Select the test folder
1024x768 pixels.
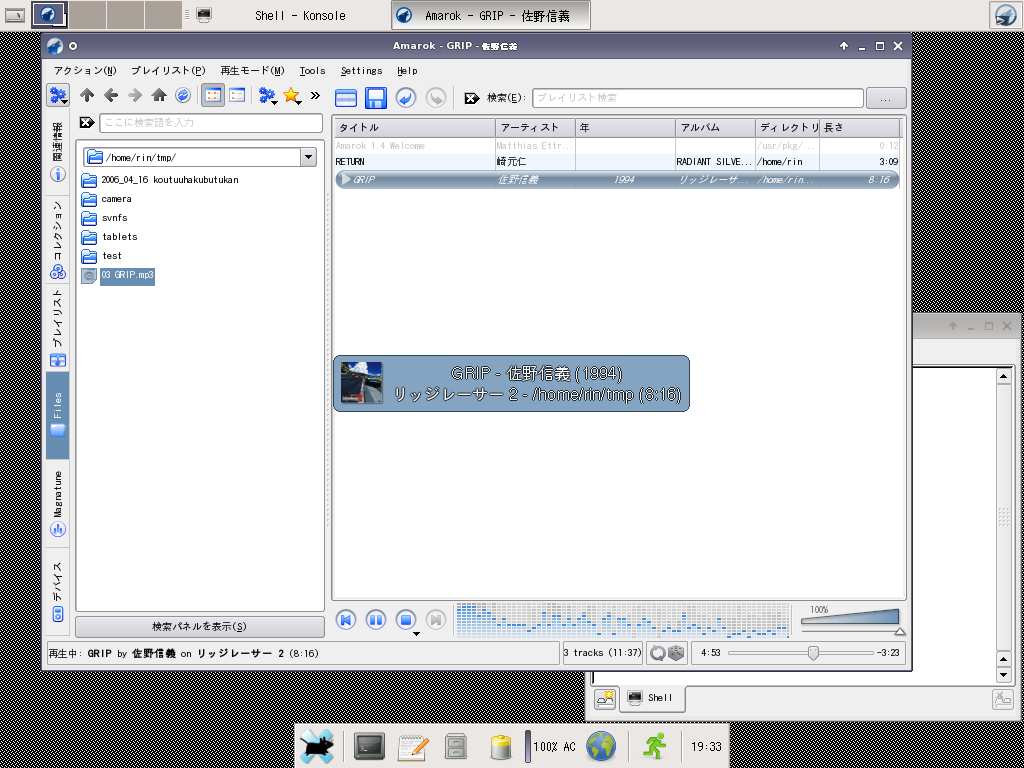pyautogui.click(x=102, y=255)
